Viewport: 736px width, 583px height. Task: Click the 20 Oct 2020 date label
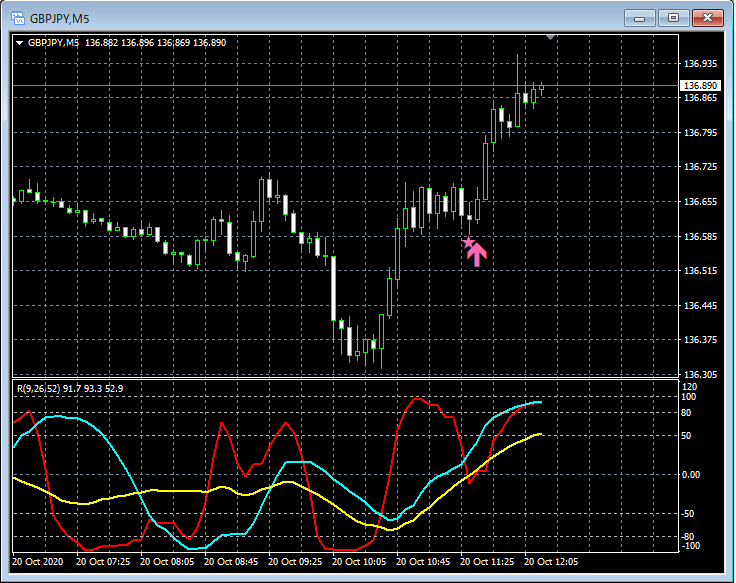point(38,561)
